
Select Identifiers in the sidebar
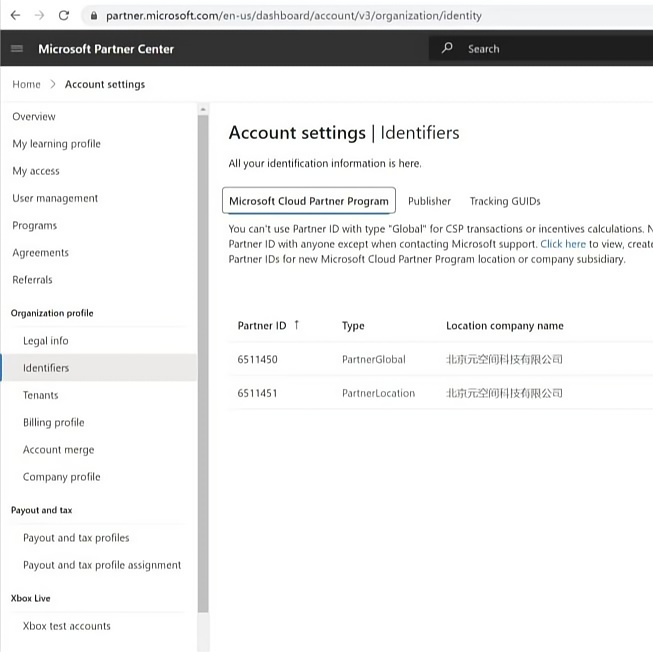click(x=98, y=368)
